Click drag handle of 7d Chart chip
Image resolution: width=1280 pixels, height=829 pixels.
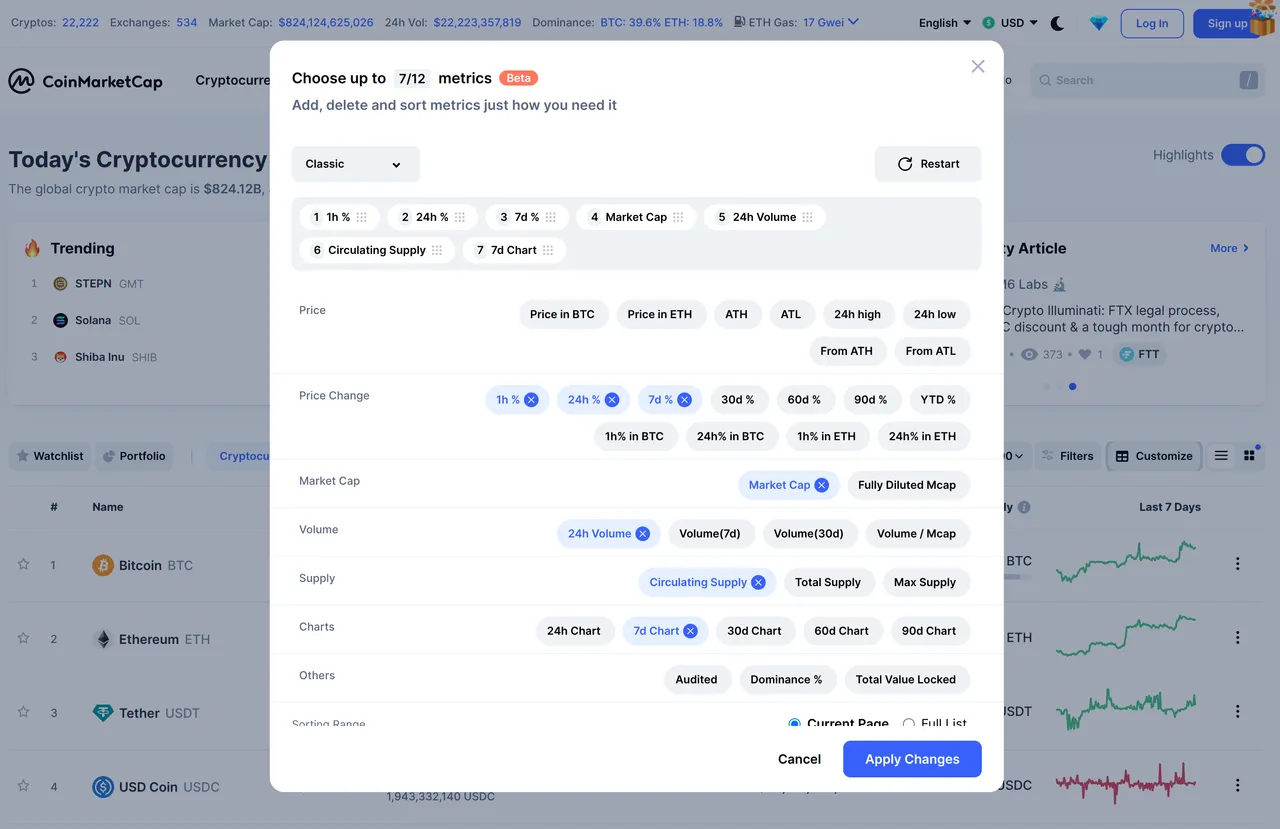[x=548, y=250]
